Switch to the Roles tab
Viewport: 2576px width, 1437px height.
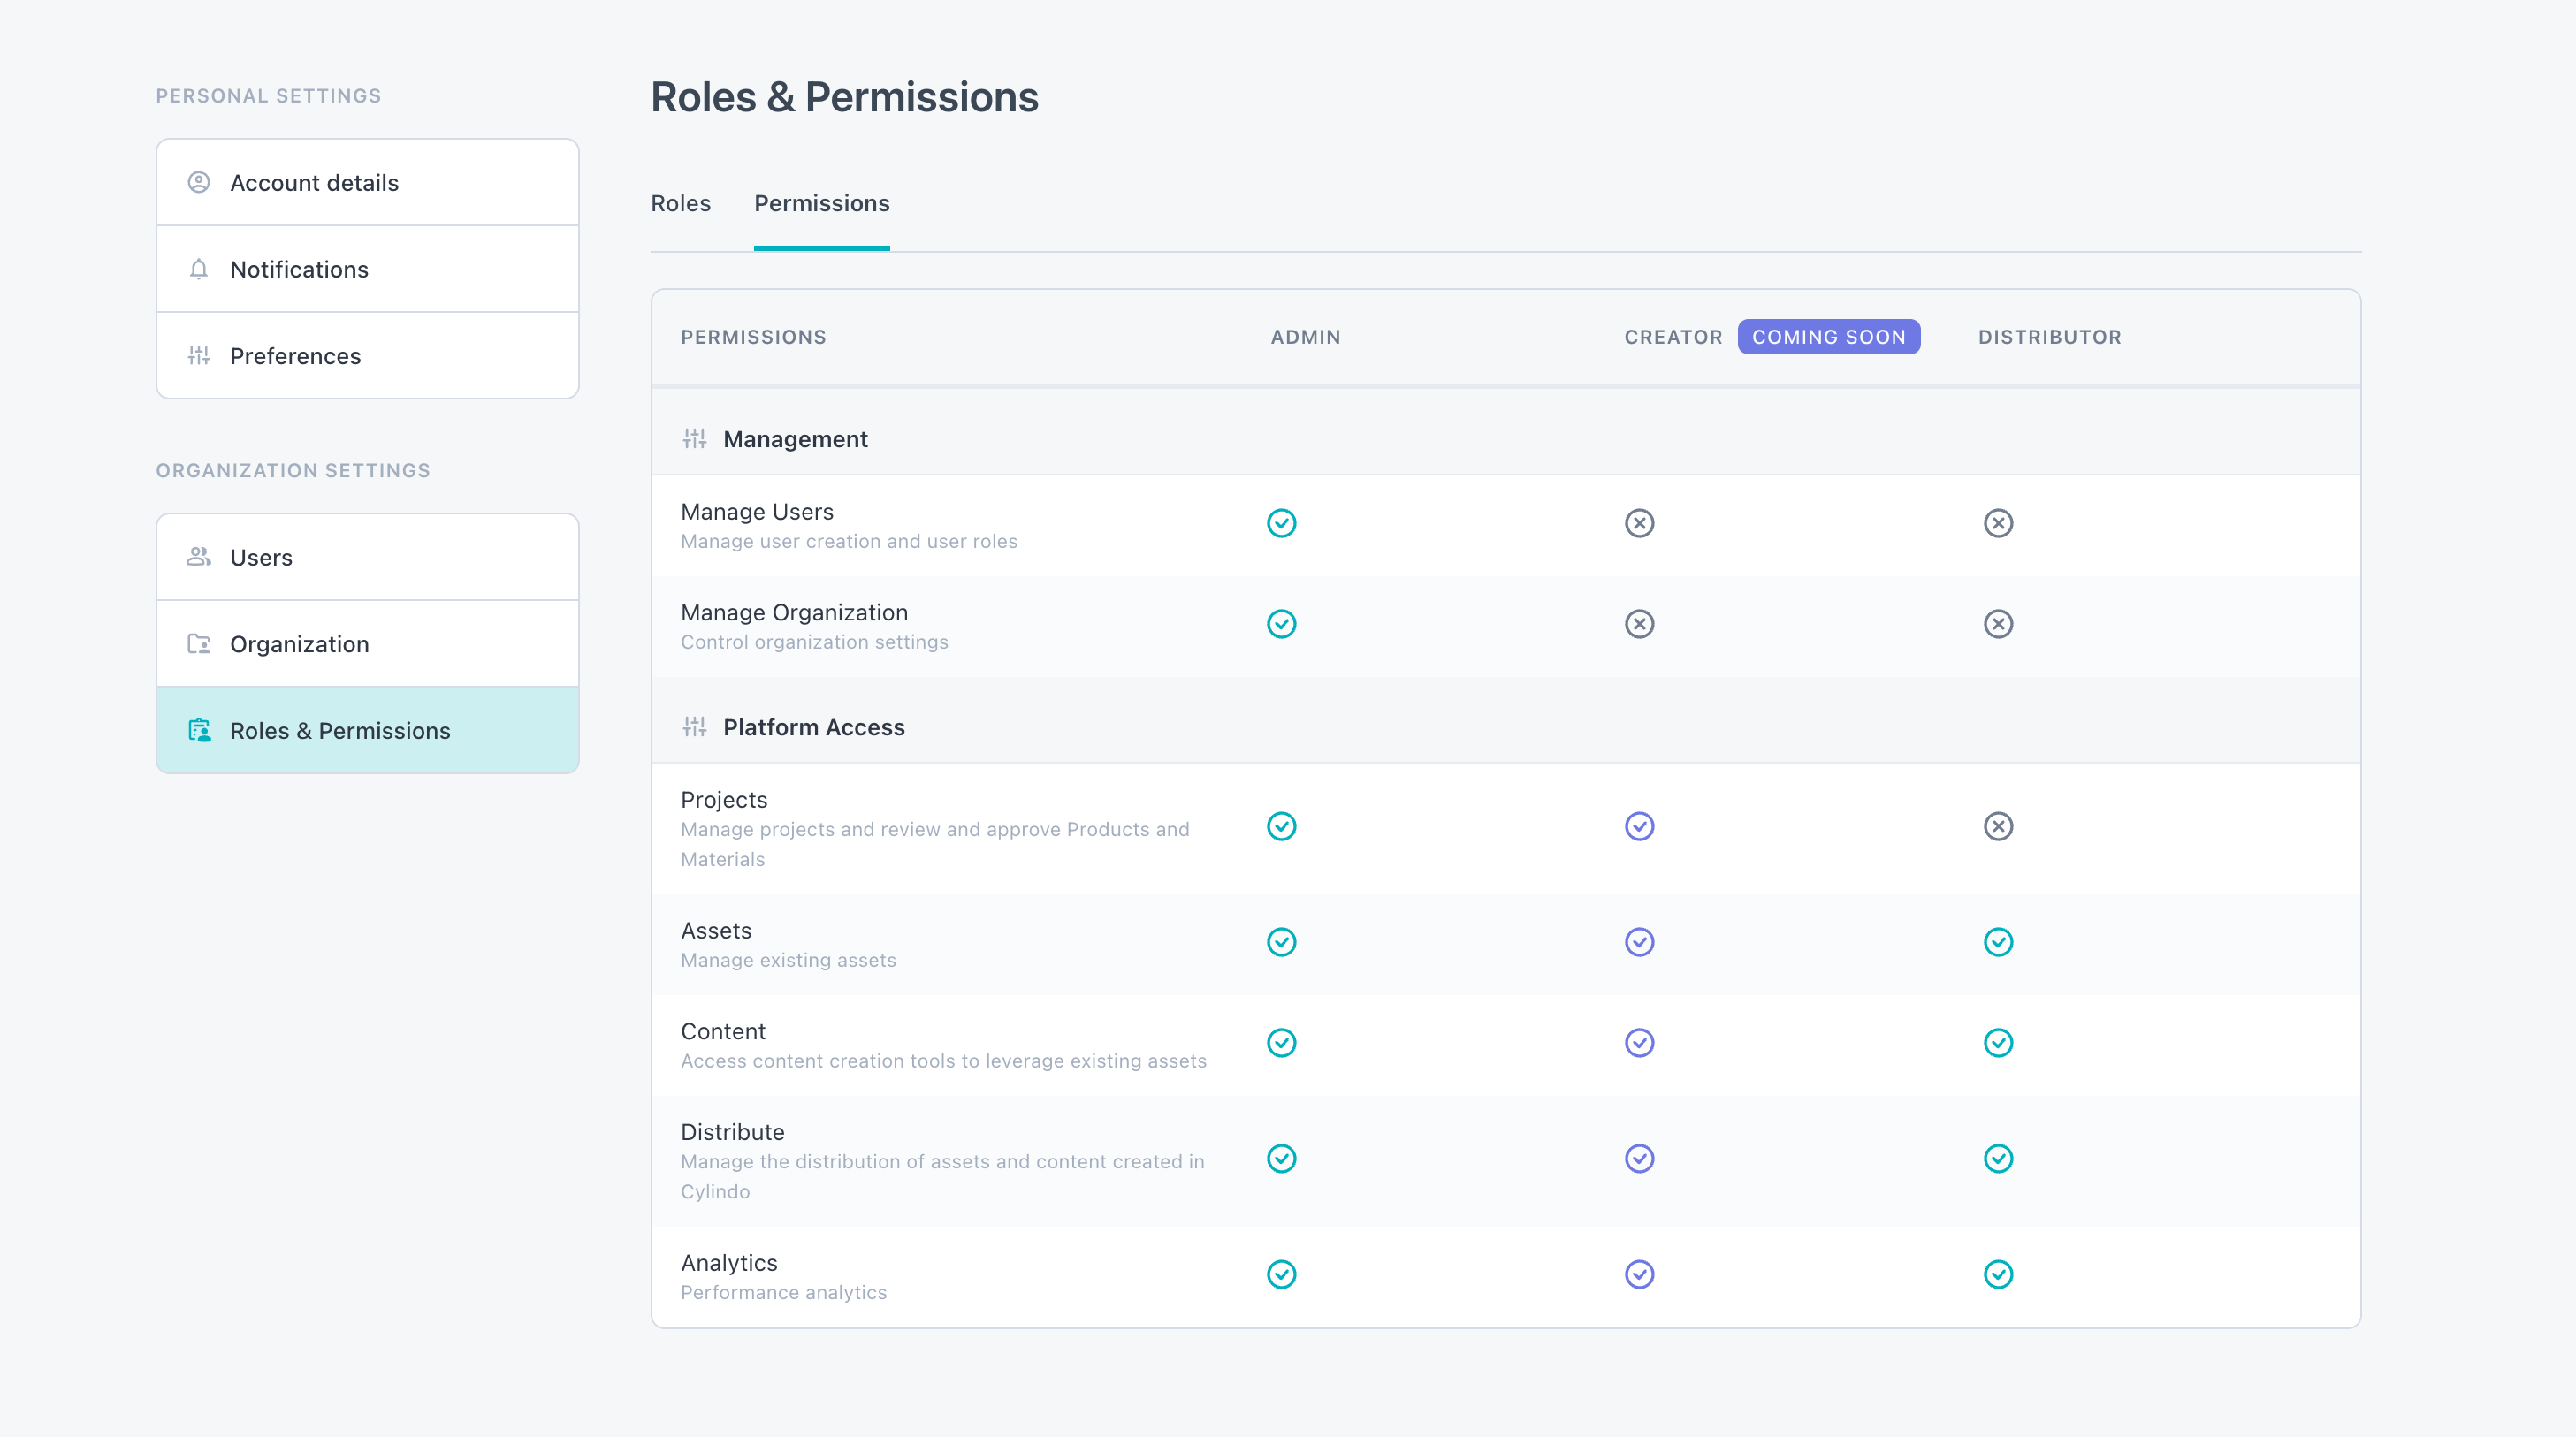click(680, 203)
